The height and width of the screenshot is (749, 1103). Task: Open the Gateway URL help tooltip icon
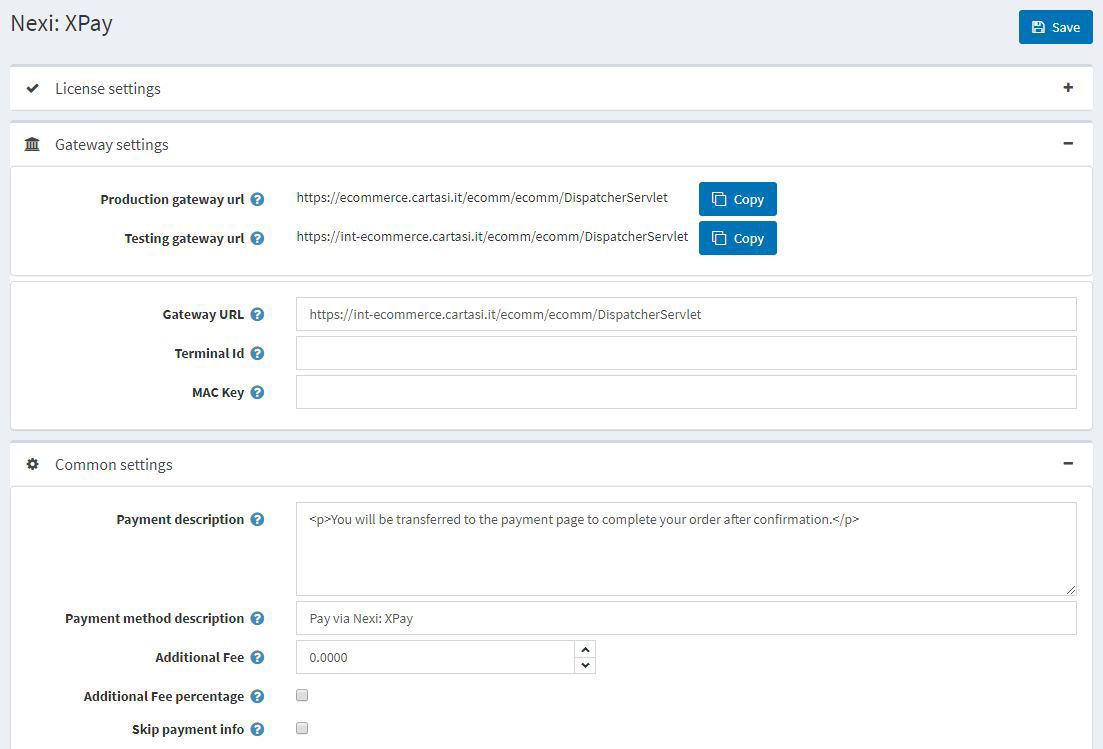point(257,314)
